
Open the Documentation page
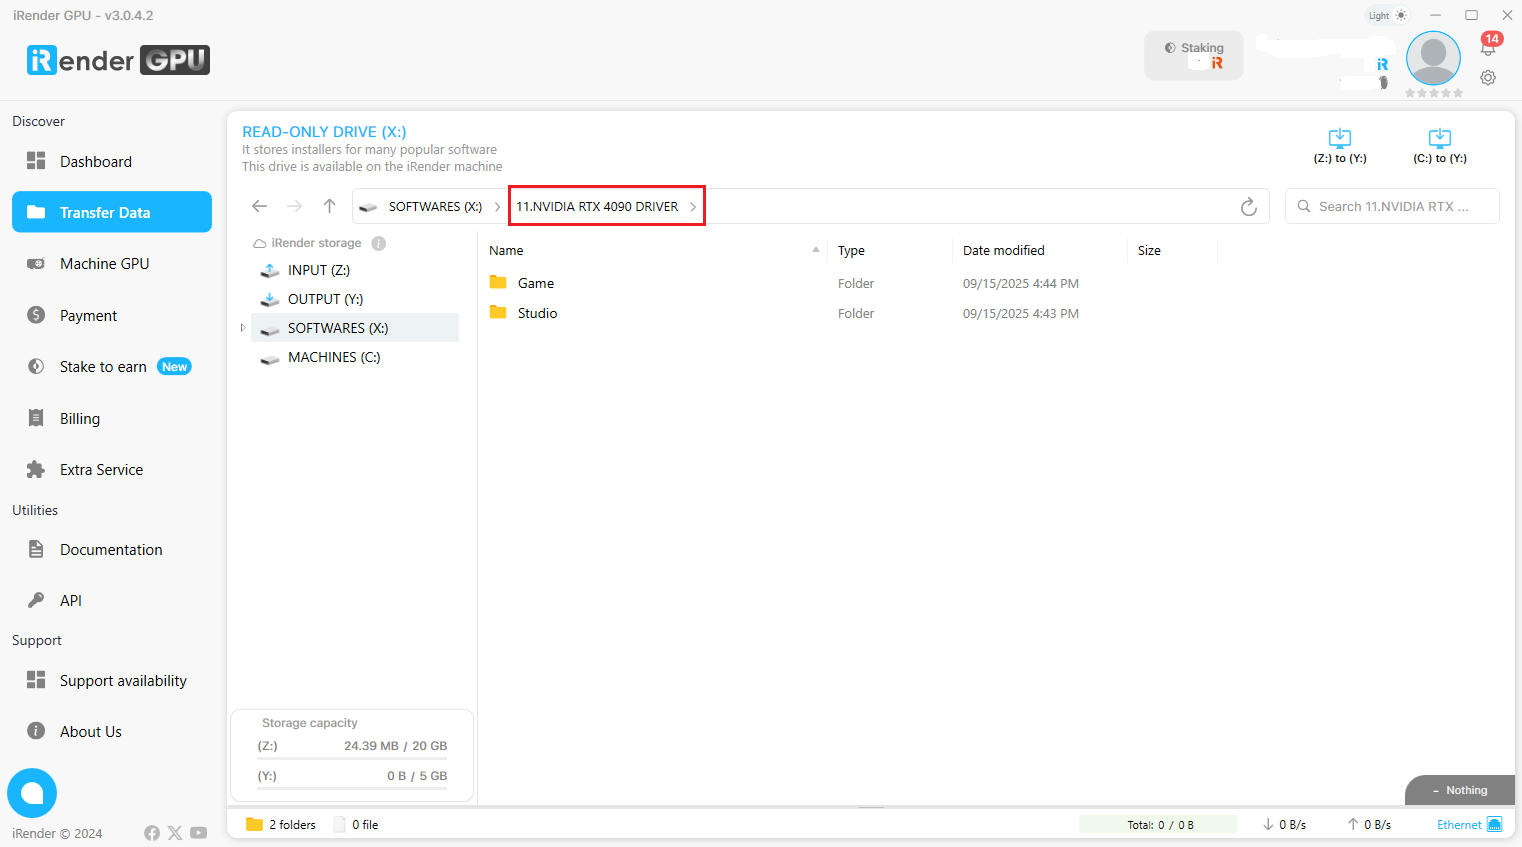(110, 550)
